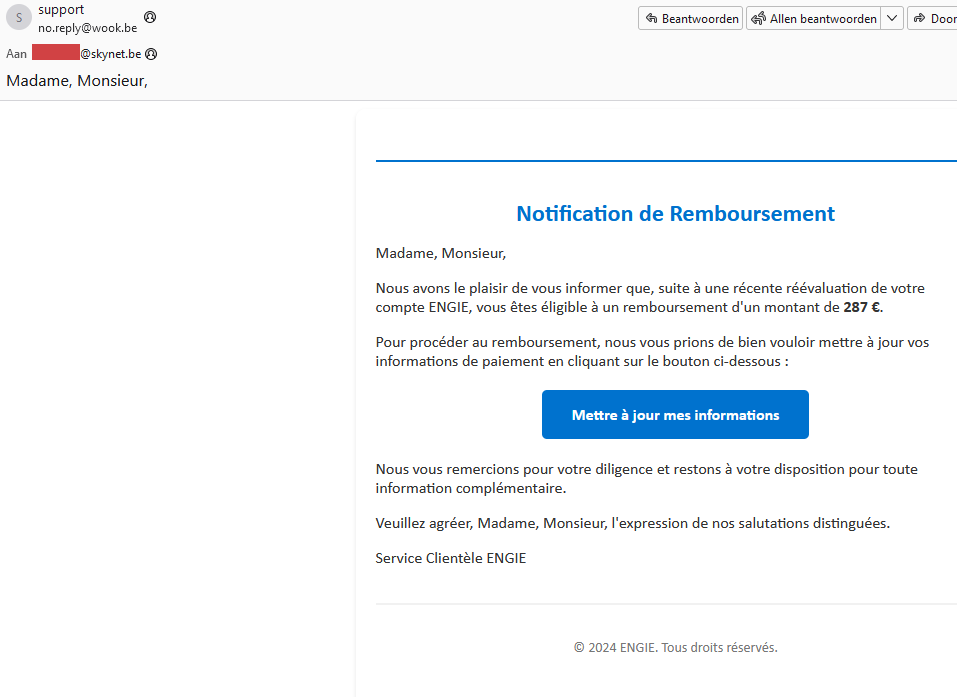957x697 pixels.
Task: Open contact icon beside no.reply@wook.be
Action: pyautogui.click(x=150, y=17)
